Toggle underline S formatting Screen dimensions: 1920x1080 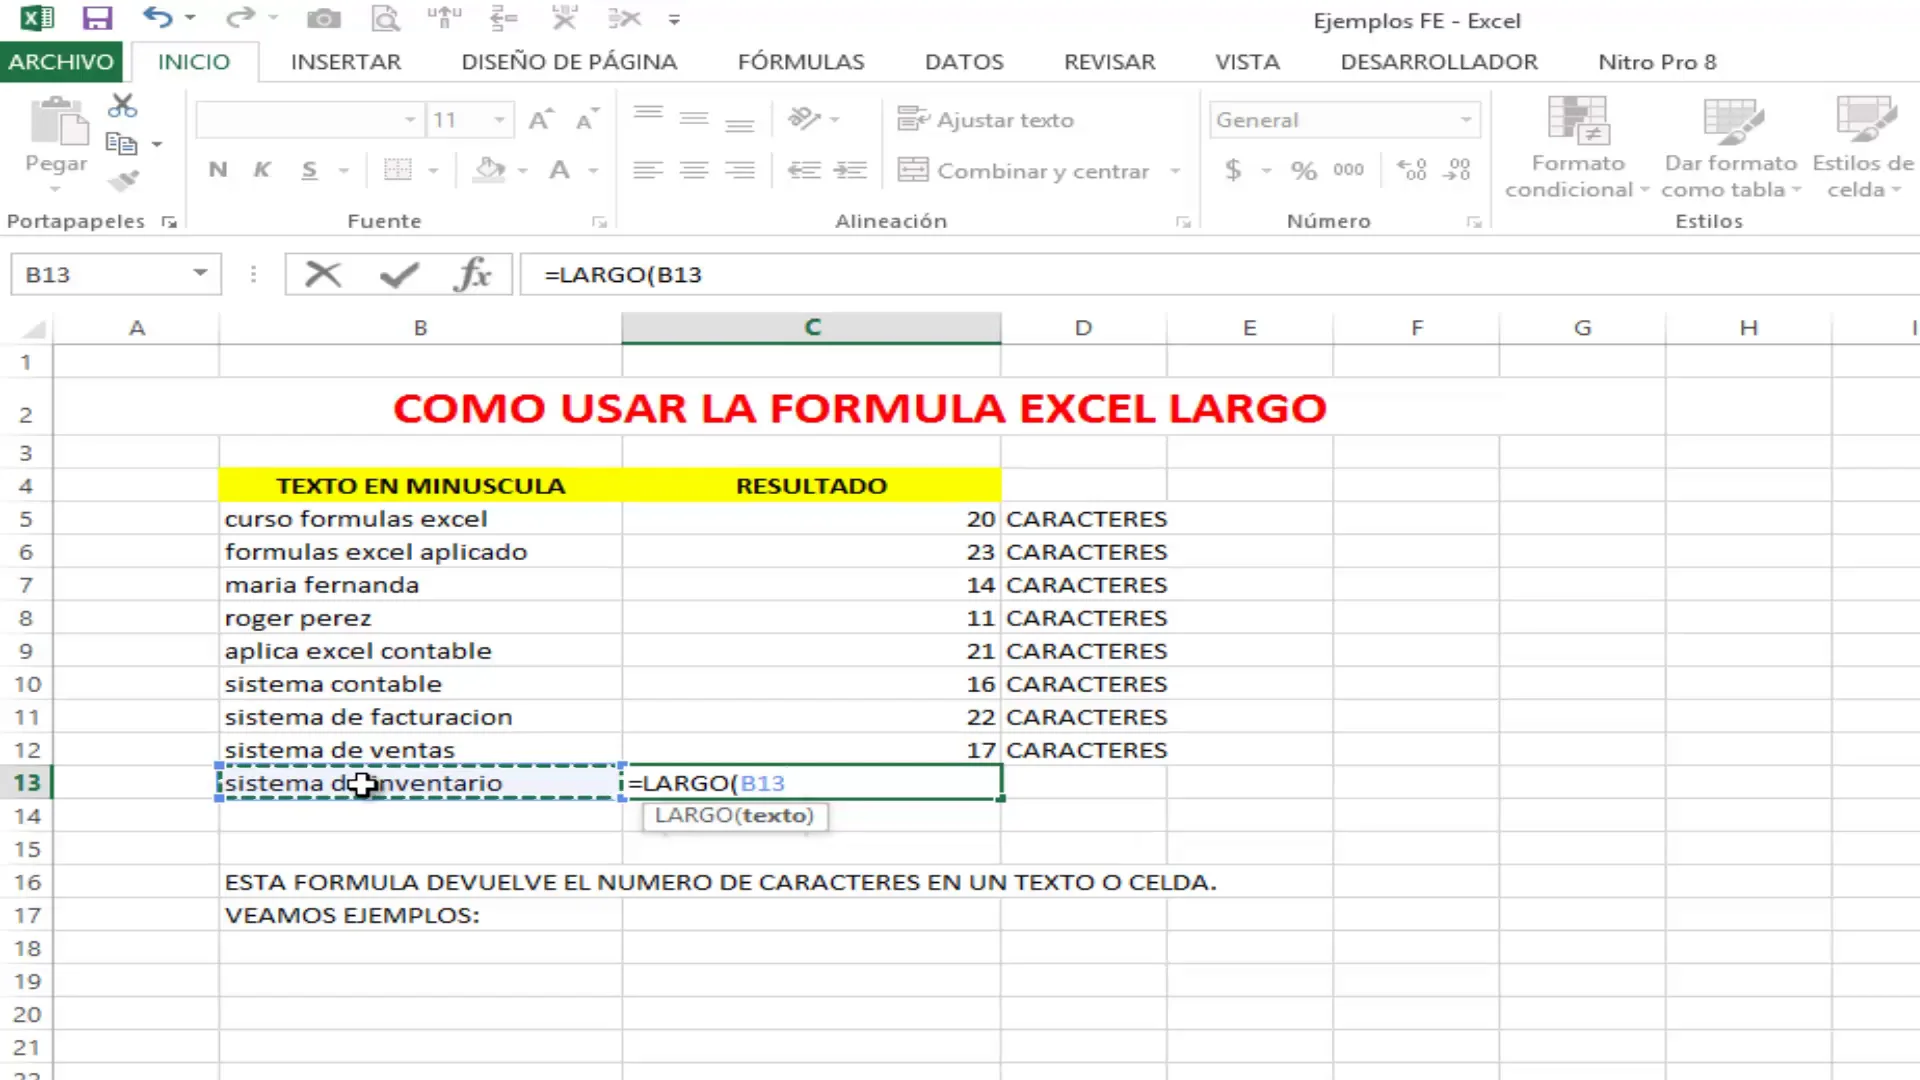[310, 170]
